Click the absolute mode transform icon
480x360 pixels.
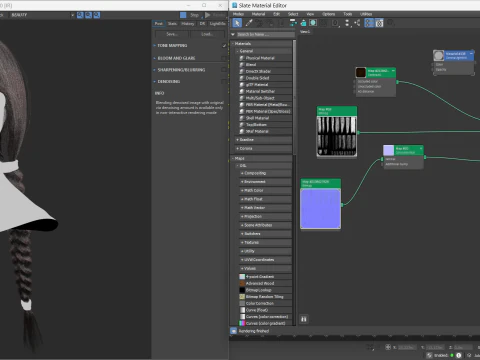[388, 347]
